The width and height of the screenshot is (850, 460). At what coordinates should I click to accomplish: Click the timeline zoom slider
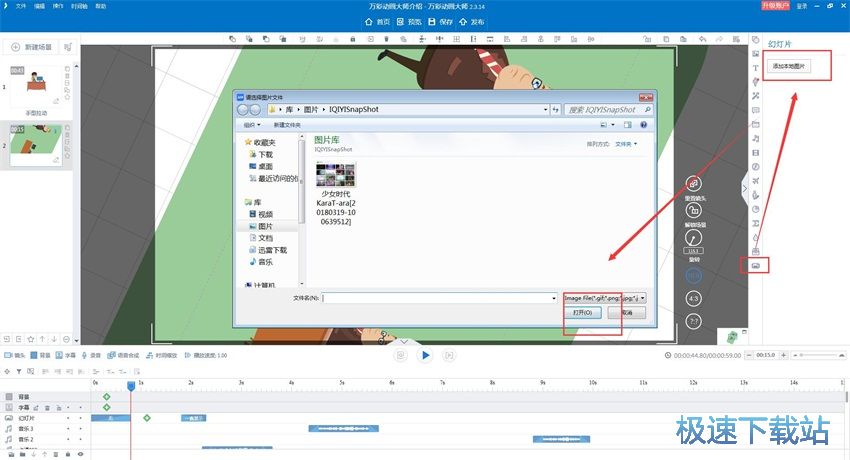coord(818,355)
